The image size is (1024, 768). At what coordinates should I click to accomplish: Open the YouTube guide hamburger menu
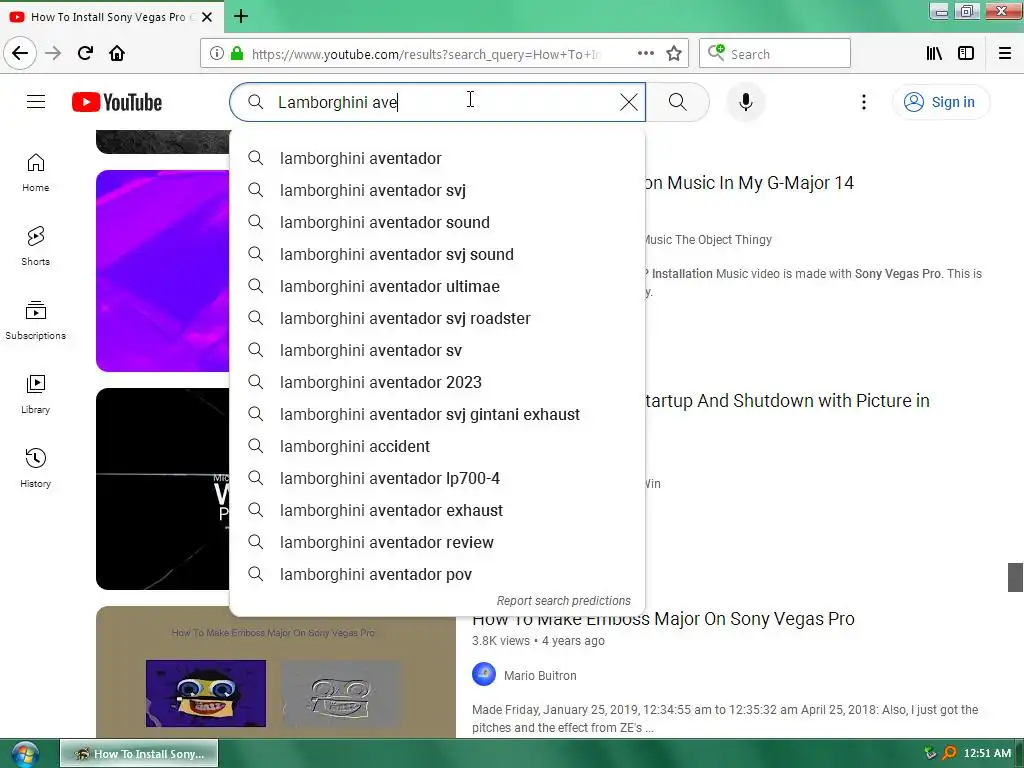pos(36,102)
